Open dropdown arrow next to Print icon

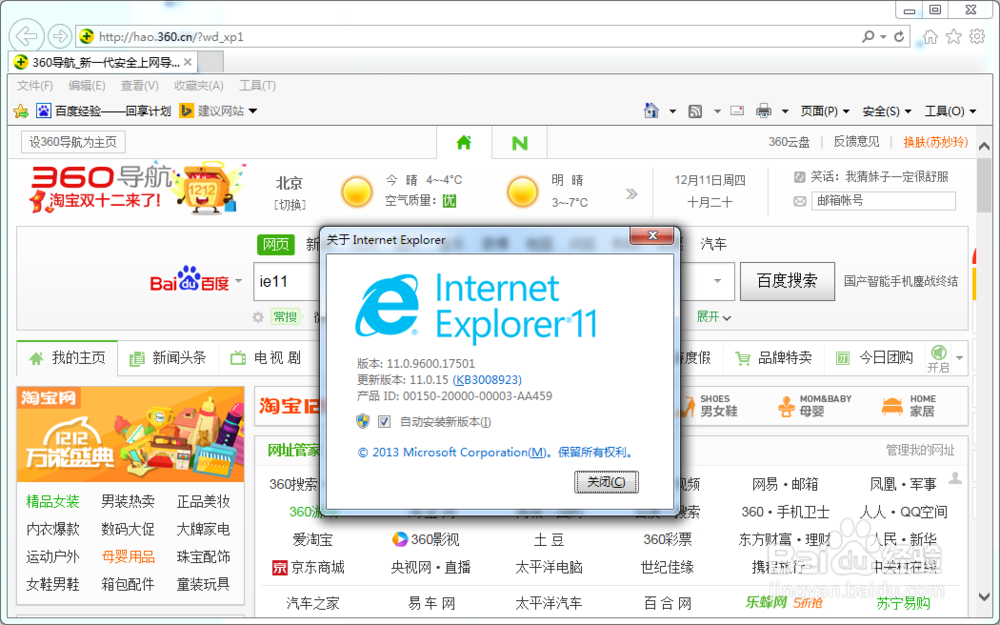[785, 112]
